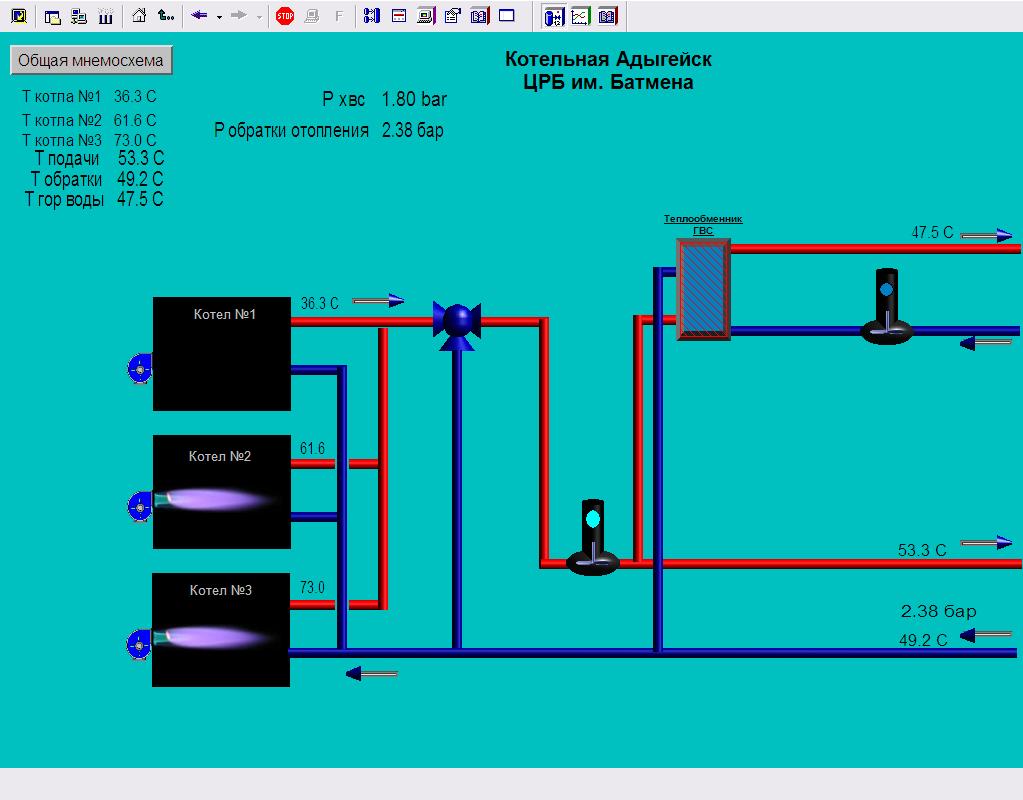Click the Котел №3 burner fan

138,644
